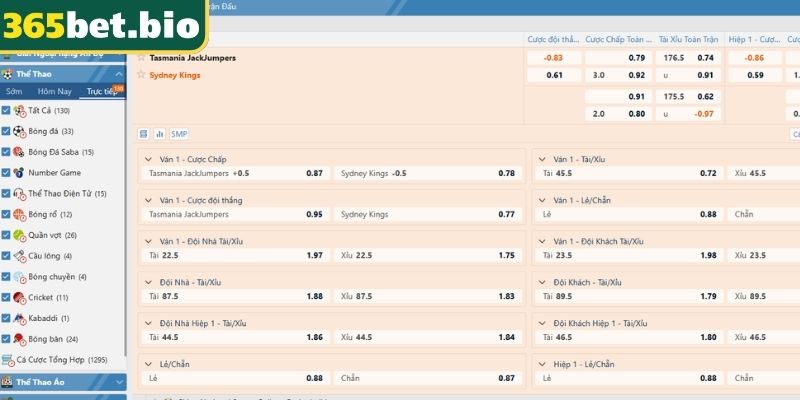Click the Tất Cả sports balls icon

(x=20, y=111)
